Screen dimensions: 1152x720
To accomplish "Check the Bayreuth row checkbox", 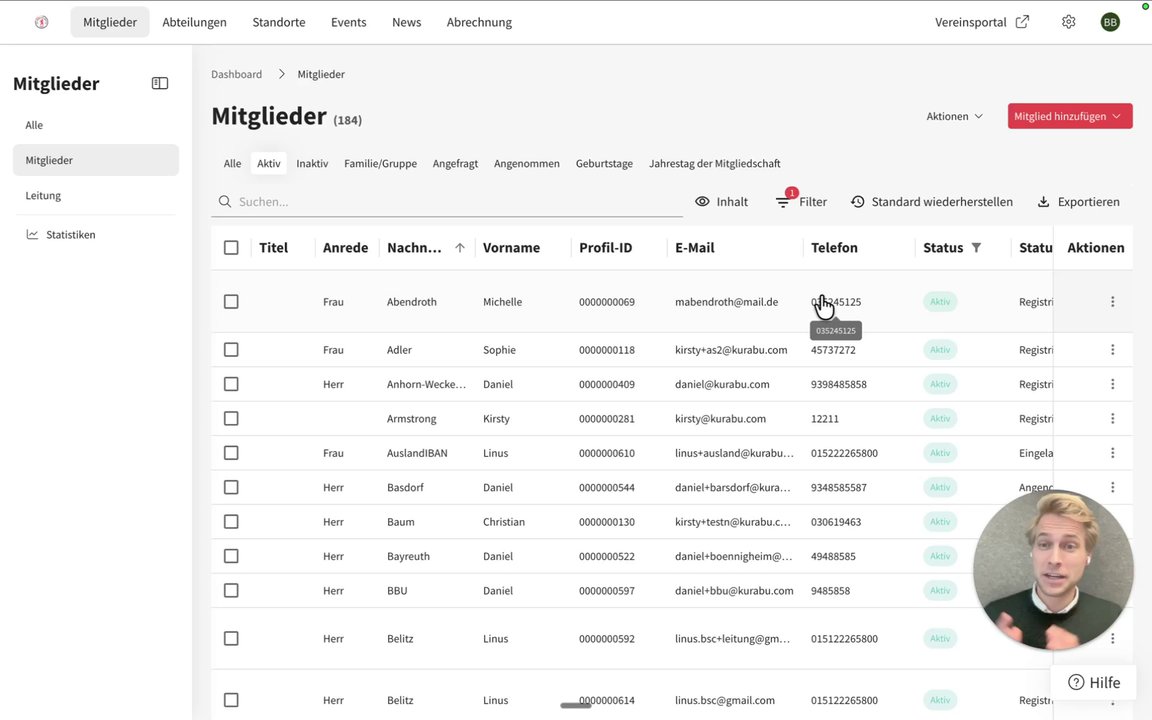I will (x=231, y=556).
